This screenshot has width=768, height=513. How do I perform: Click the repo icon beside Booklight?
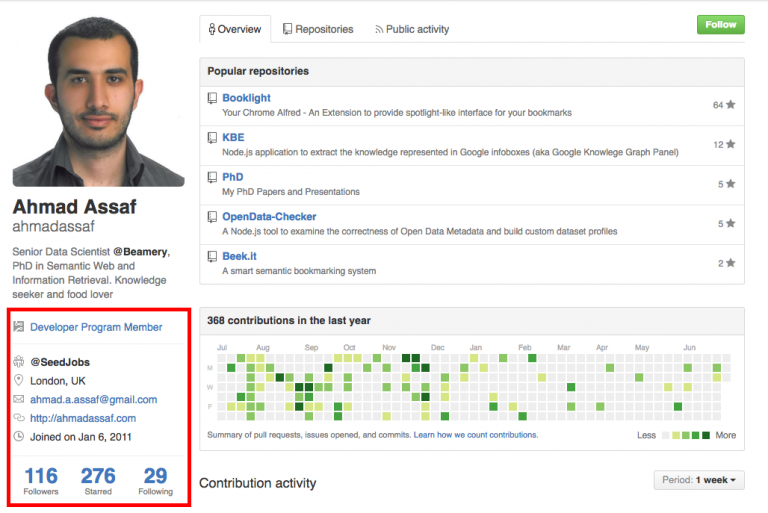(212, 98)
